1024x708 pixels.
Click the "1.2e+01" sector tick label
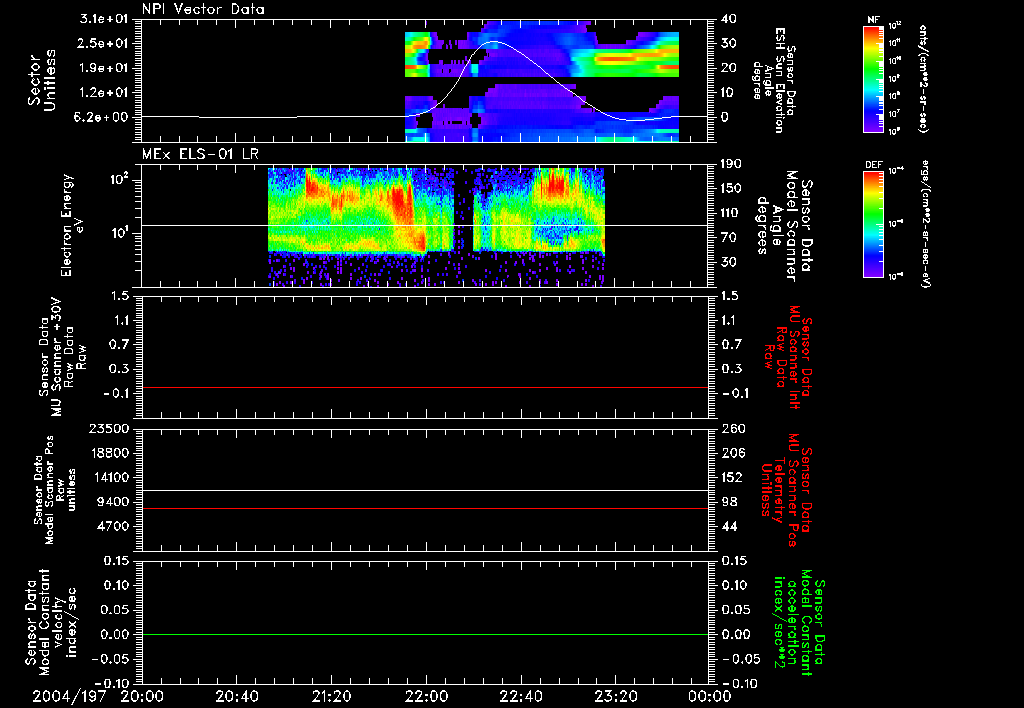tap(104, 93)
